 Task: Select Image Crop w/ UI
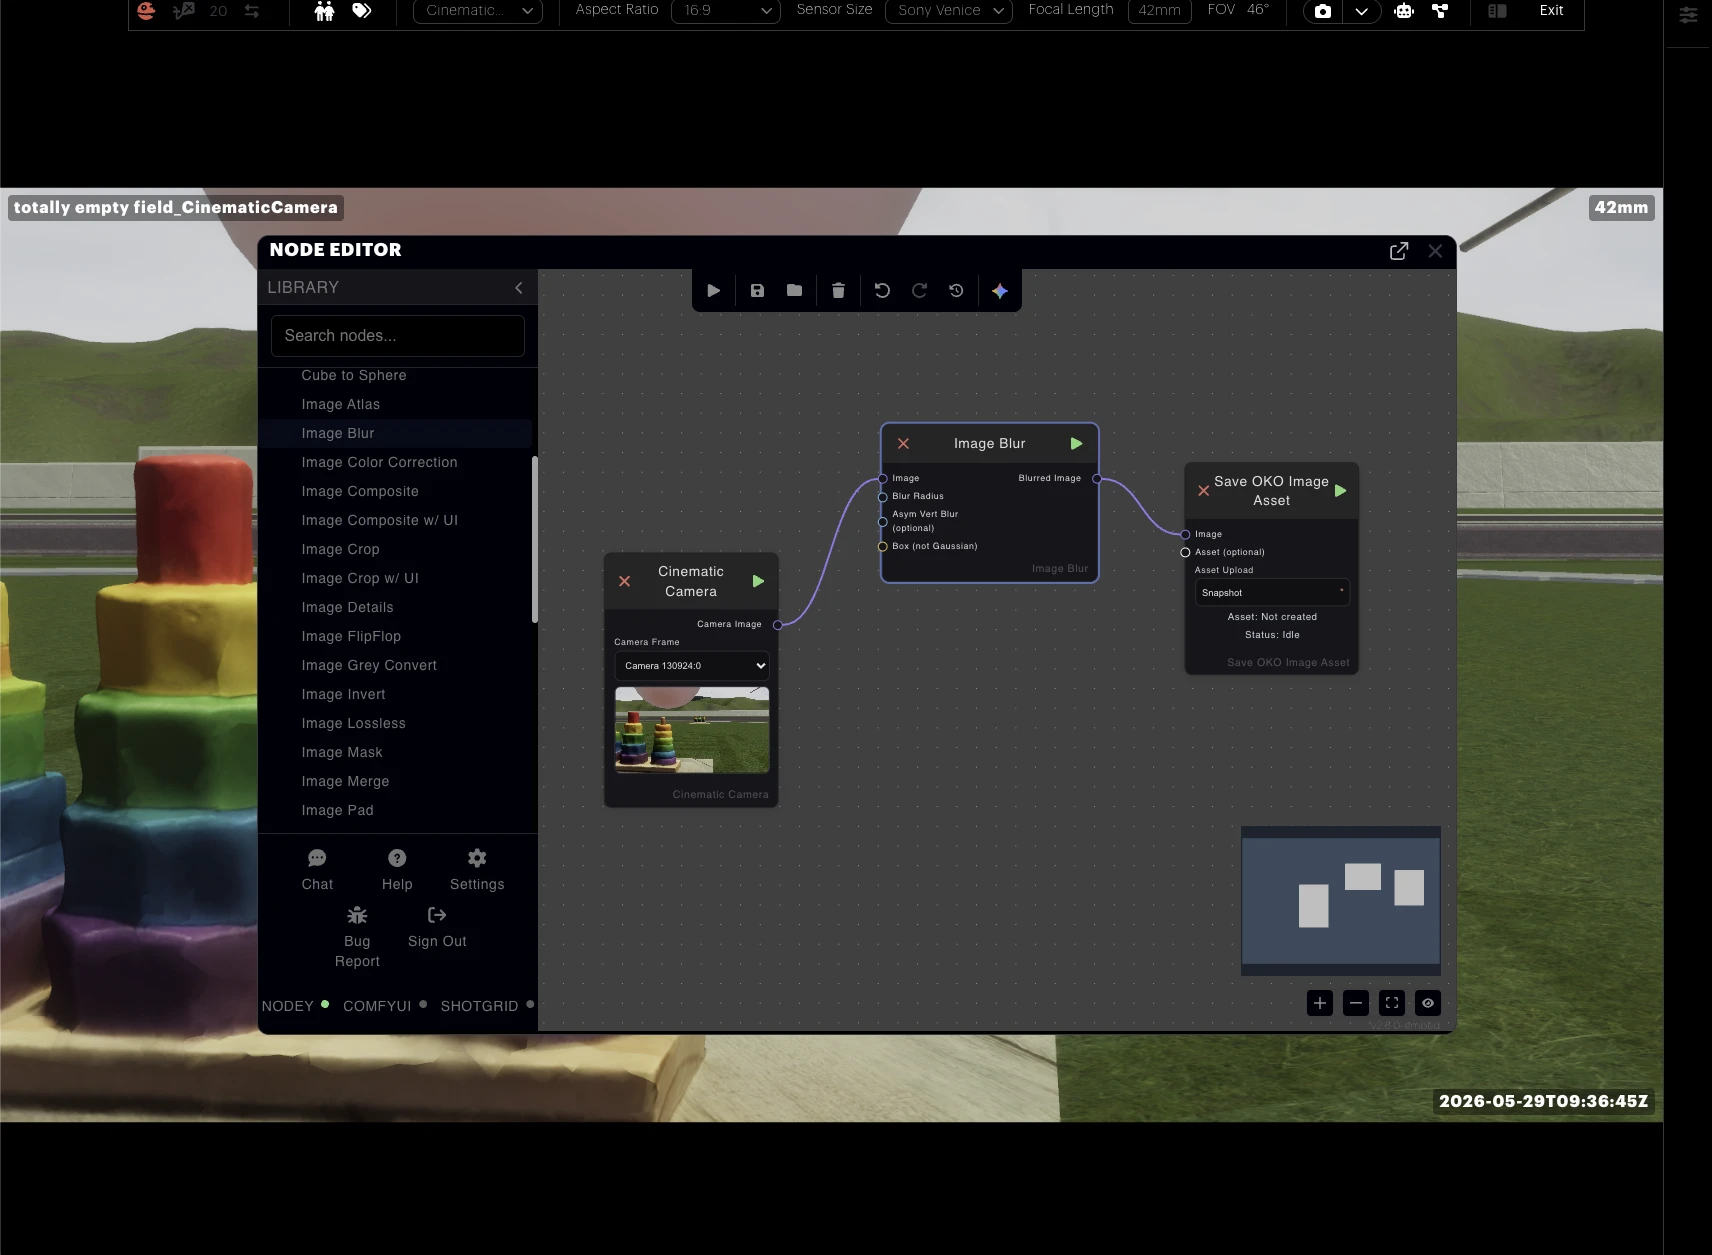coord(360,579)
